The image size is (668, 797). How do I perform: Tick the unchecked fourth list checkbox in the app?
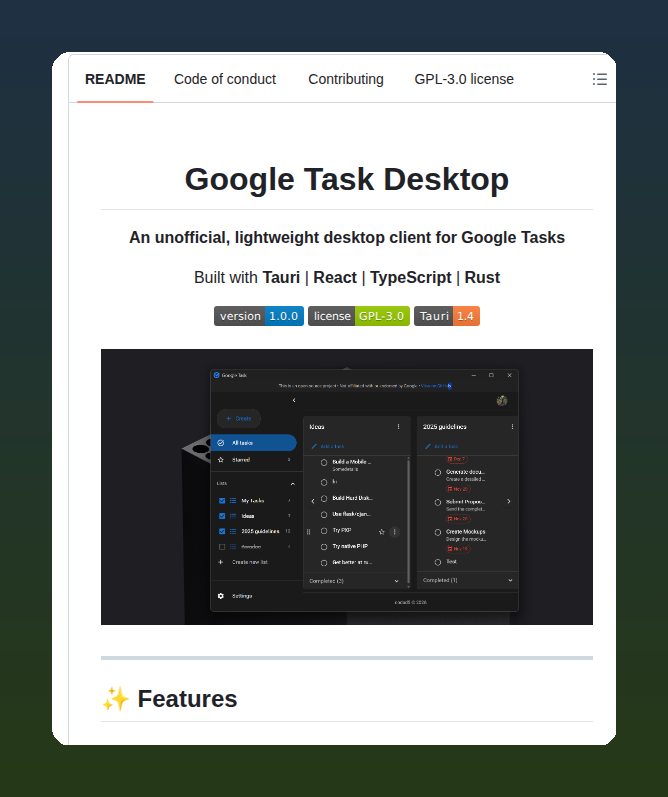pos(222,547)
